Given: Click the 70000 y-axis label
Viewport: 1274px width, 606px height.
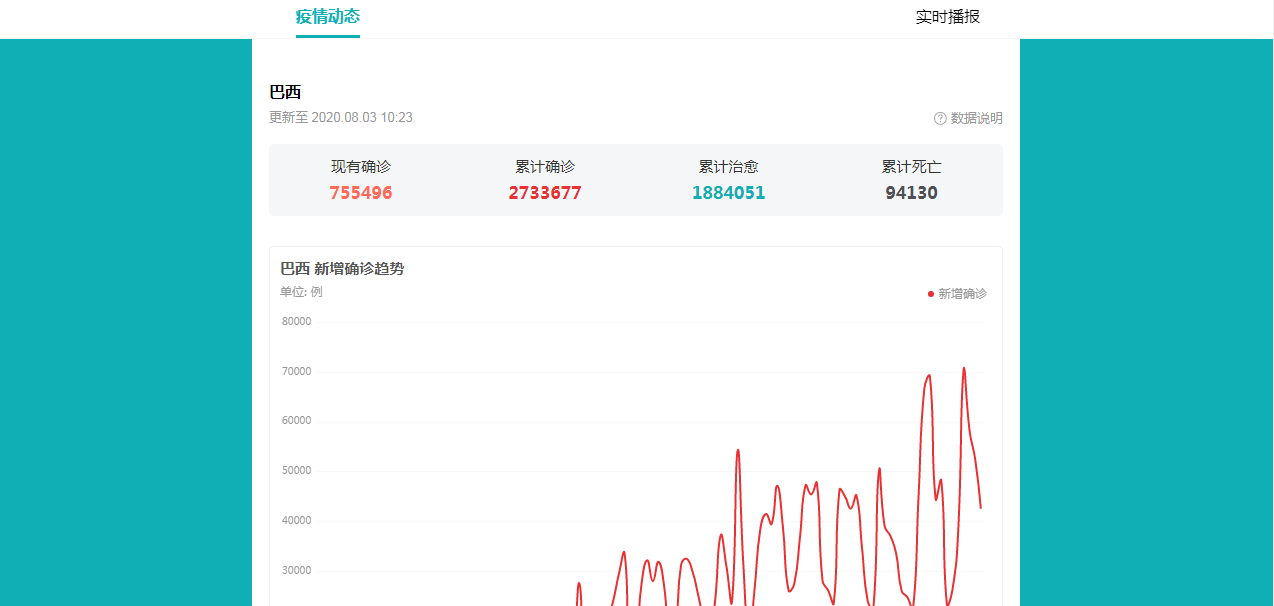Looking at the screenshot, I should tap(296, 372).
